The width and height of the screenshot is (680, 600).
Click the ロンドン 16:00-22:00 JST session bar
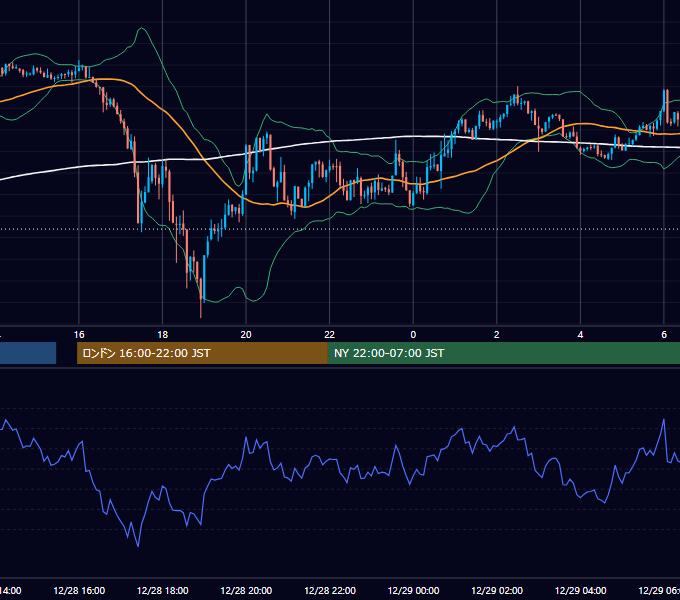(202, 353)
